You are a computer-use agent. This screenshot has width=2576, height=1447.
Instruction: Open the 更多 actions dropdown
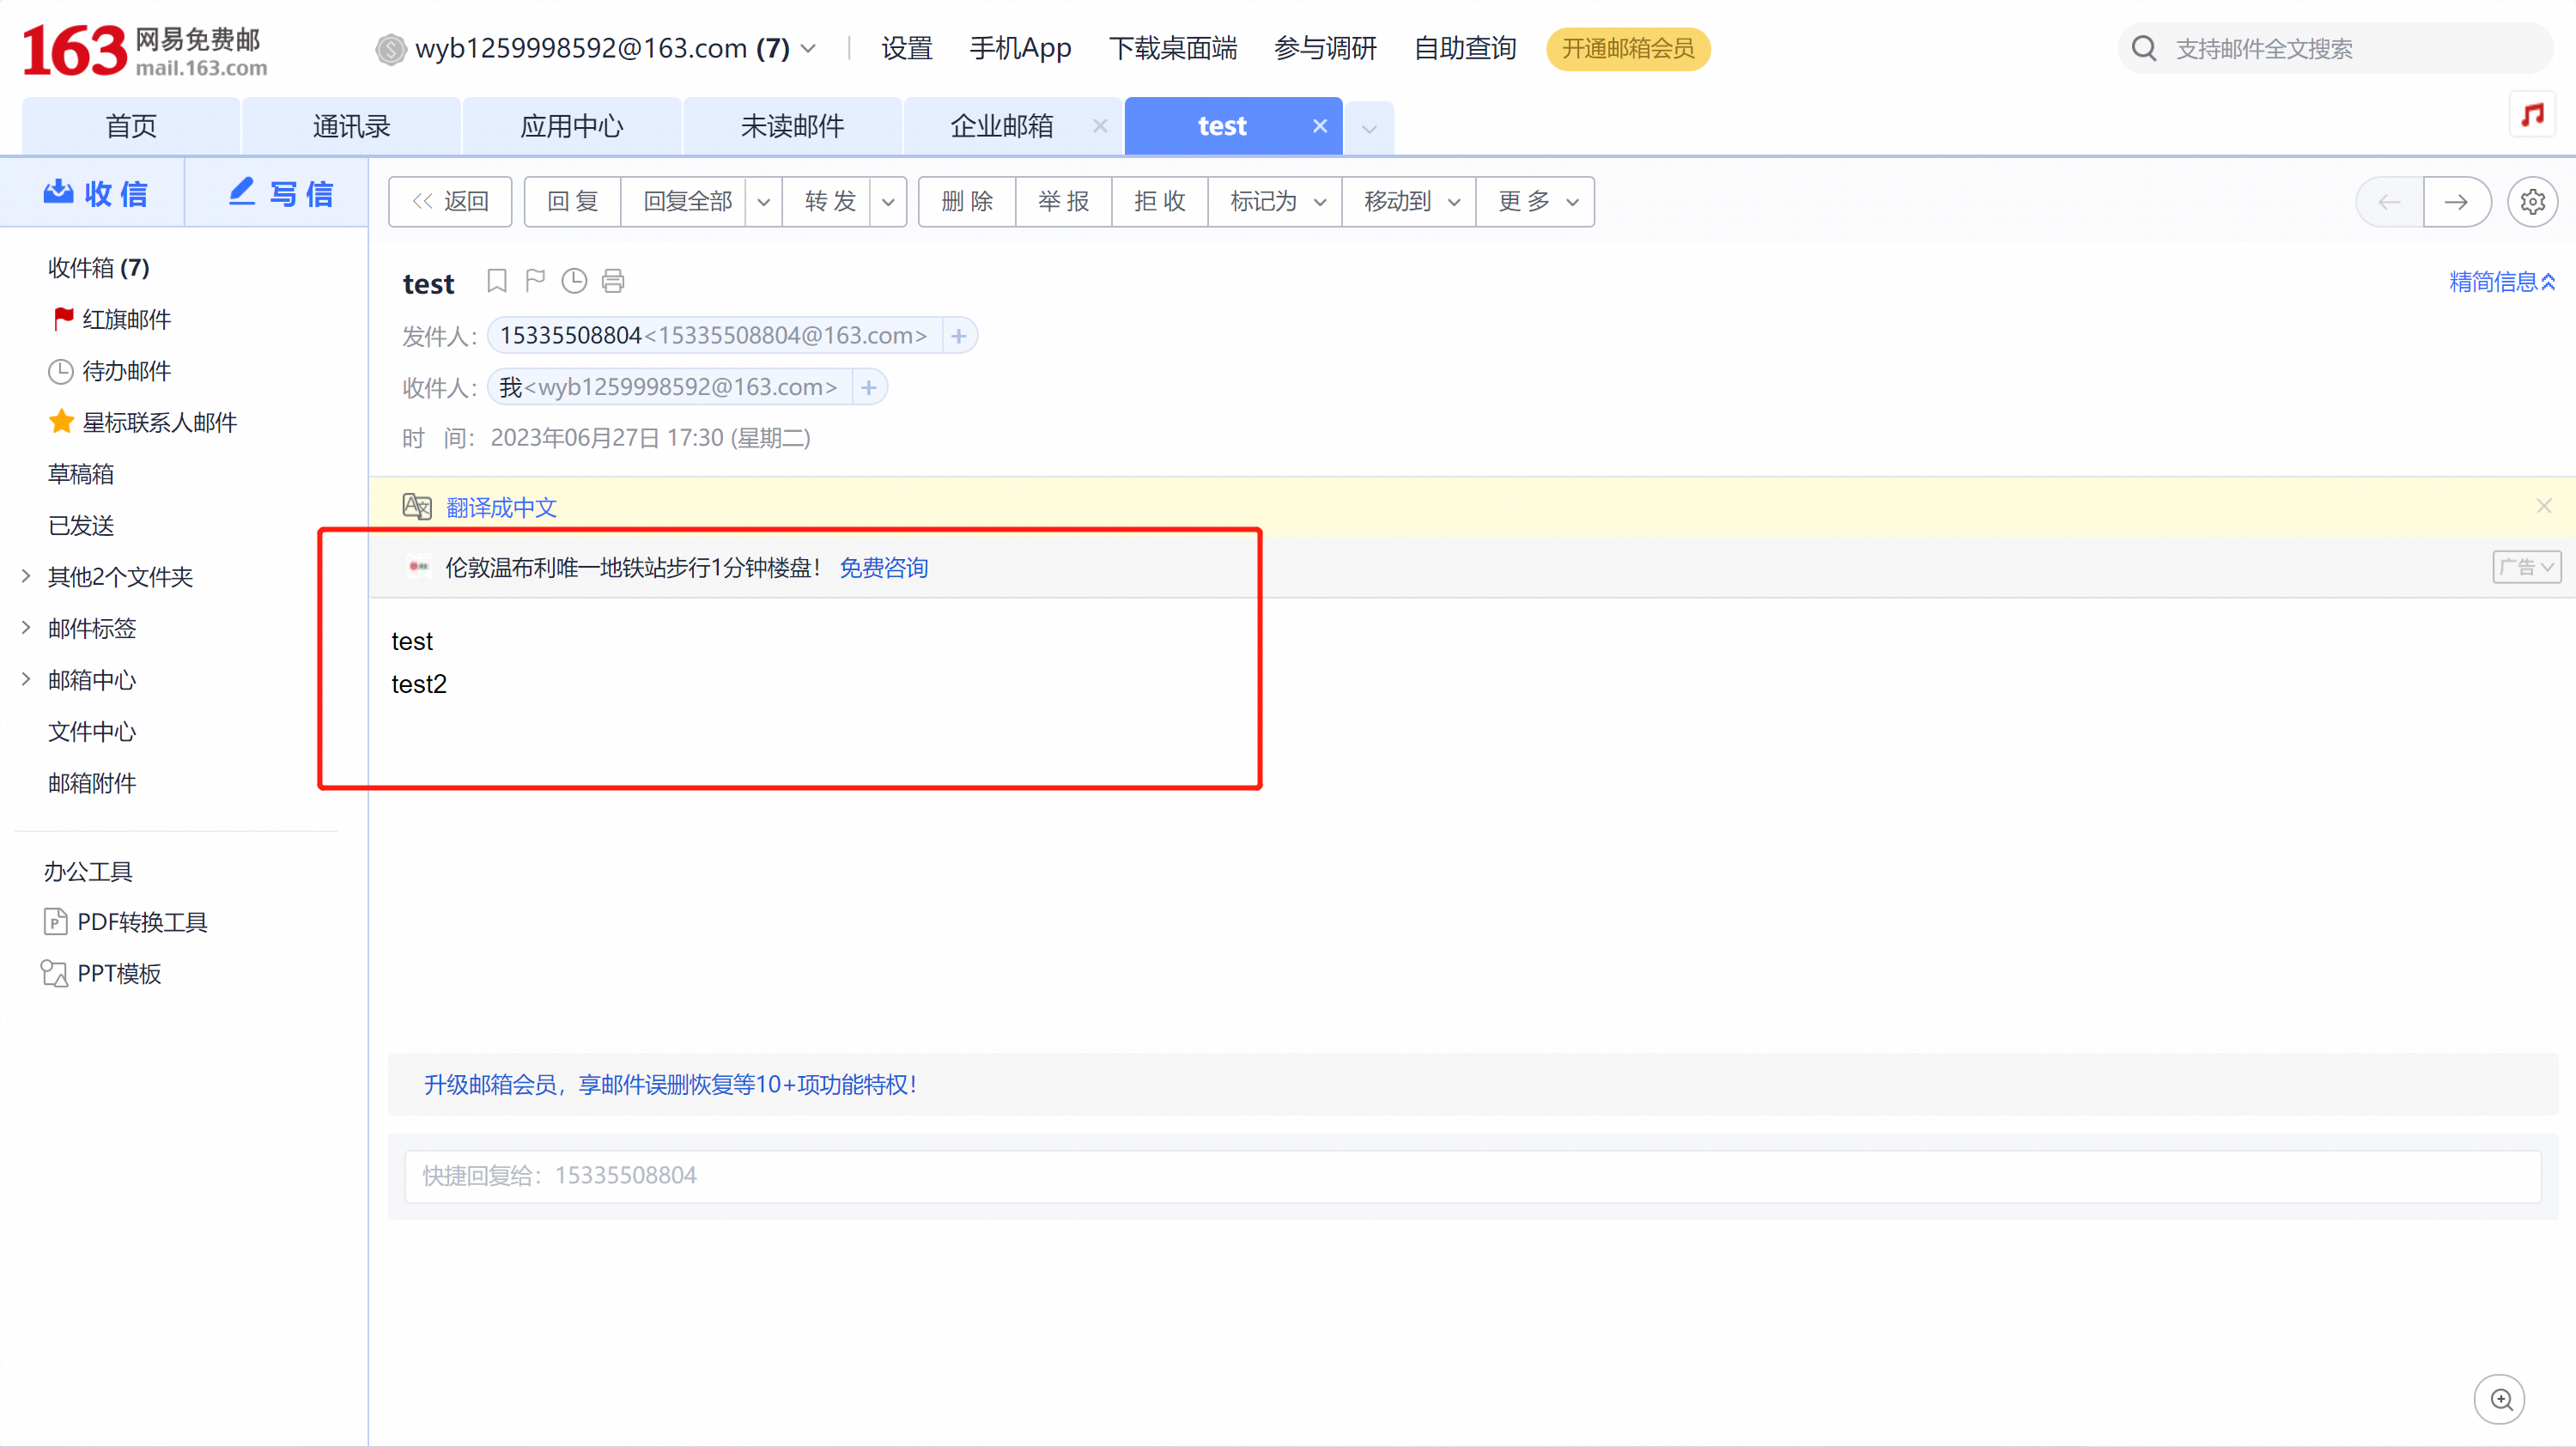[x=1537, y=202]
